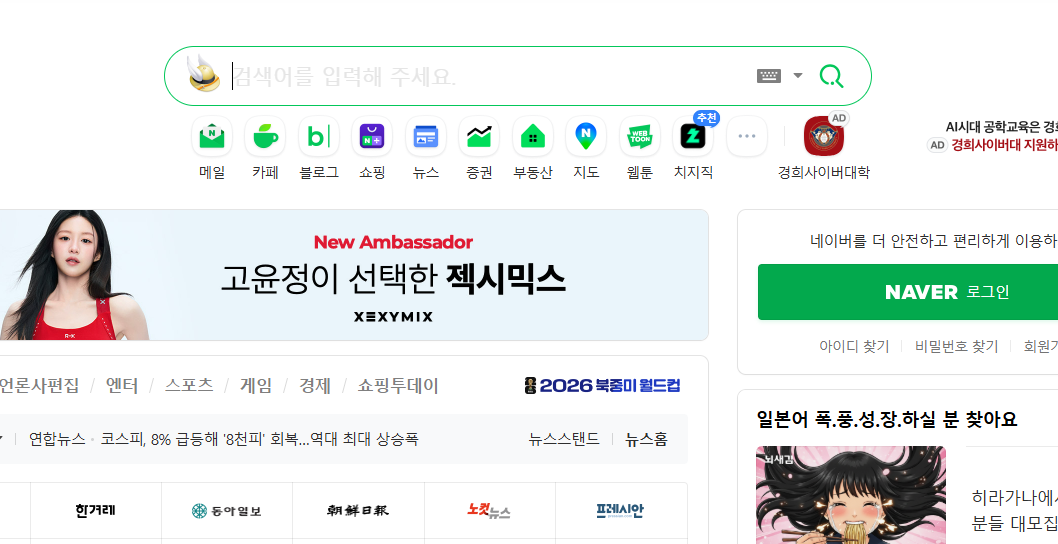Click the 경희사이버대 지원 ad text link
Screen dimensions: 1058x544
click(1004, 144)
